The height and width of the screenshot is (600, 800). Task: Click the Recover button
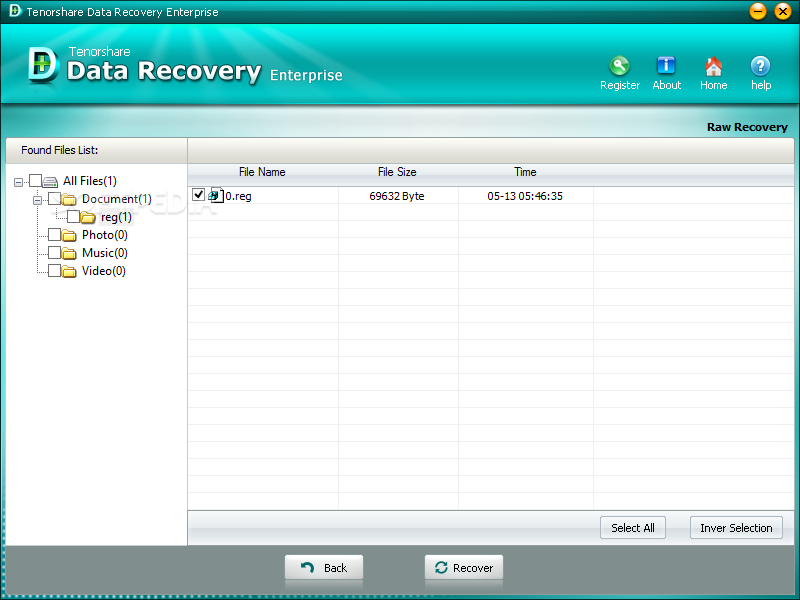[464, 567]
